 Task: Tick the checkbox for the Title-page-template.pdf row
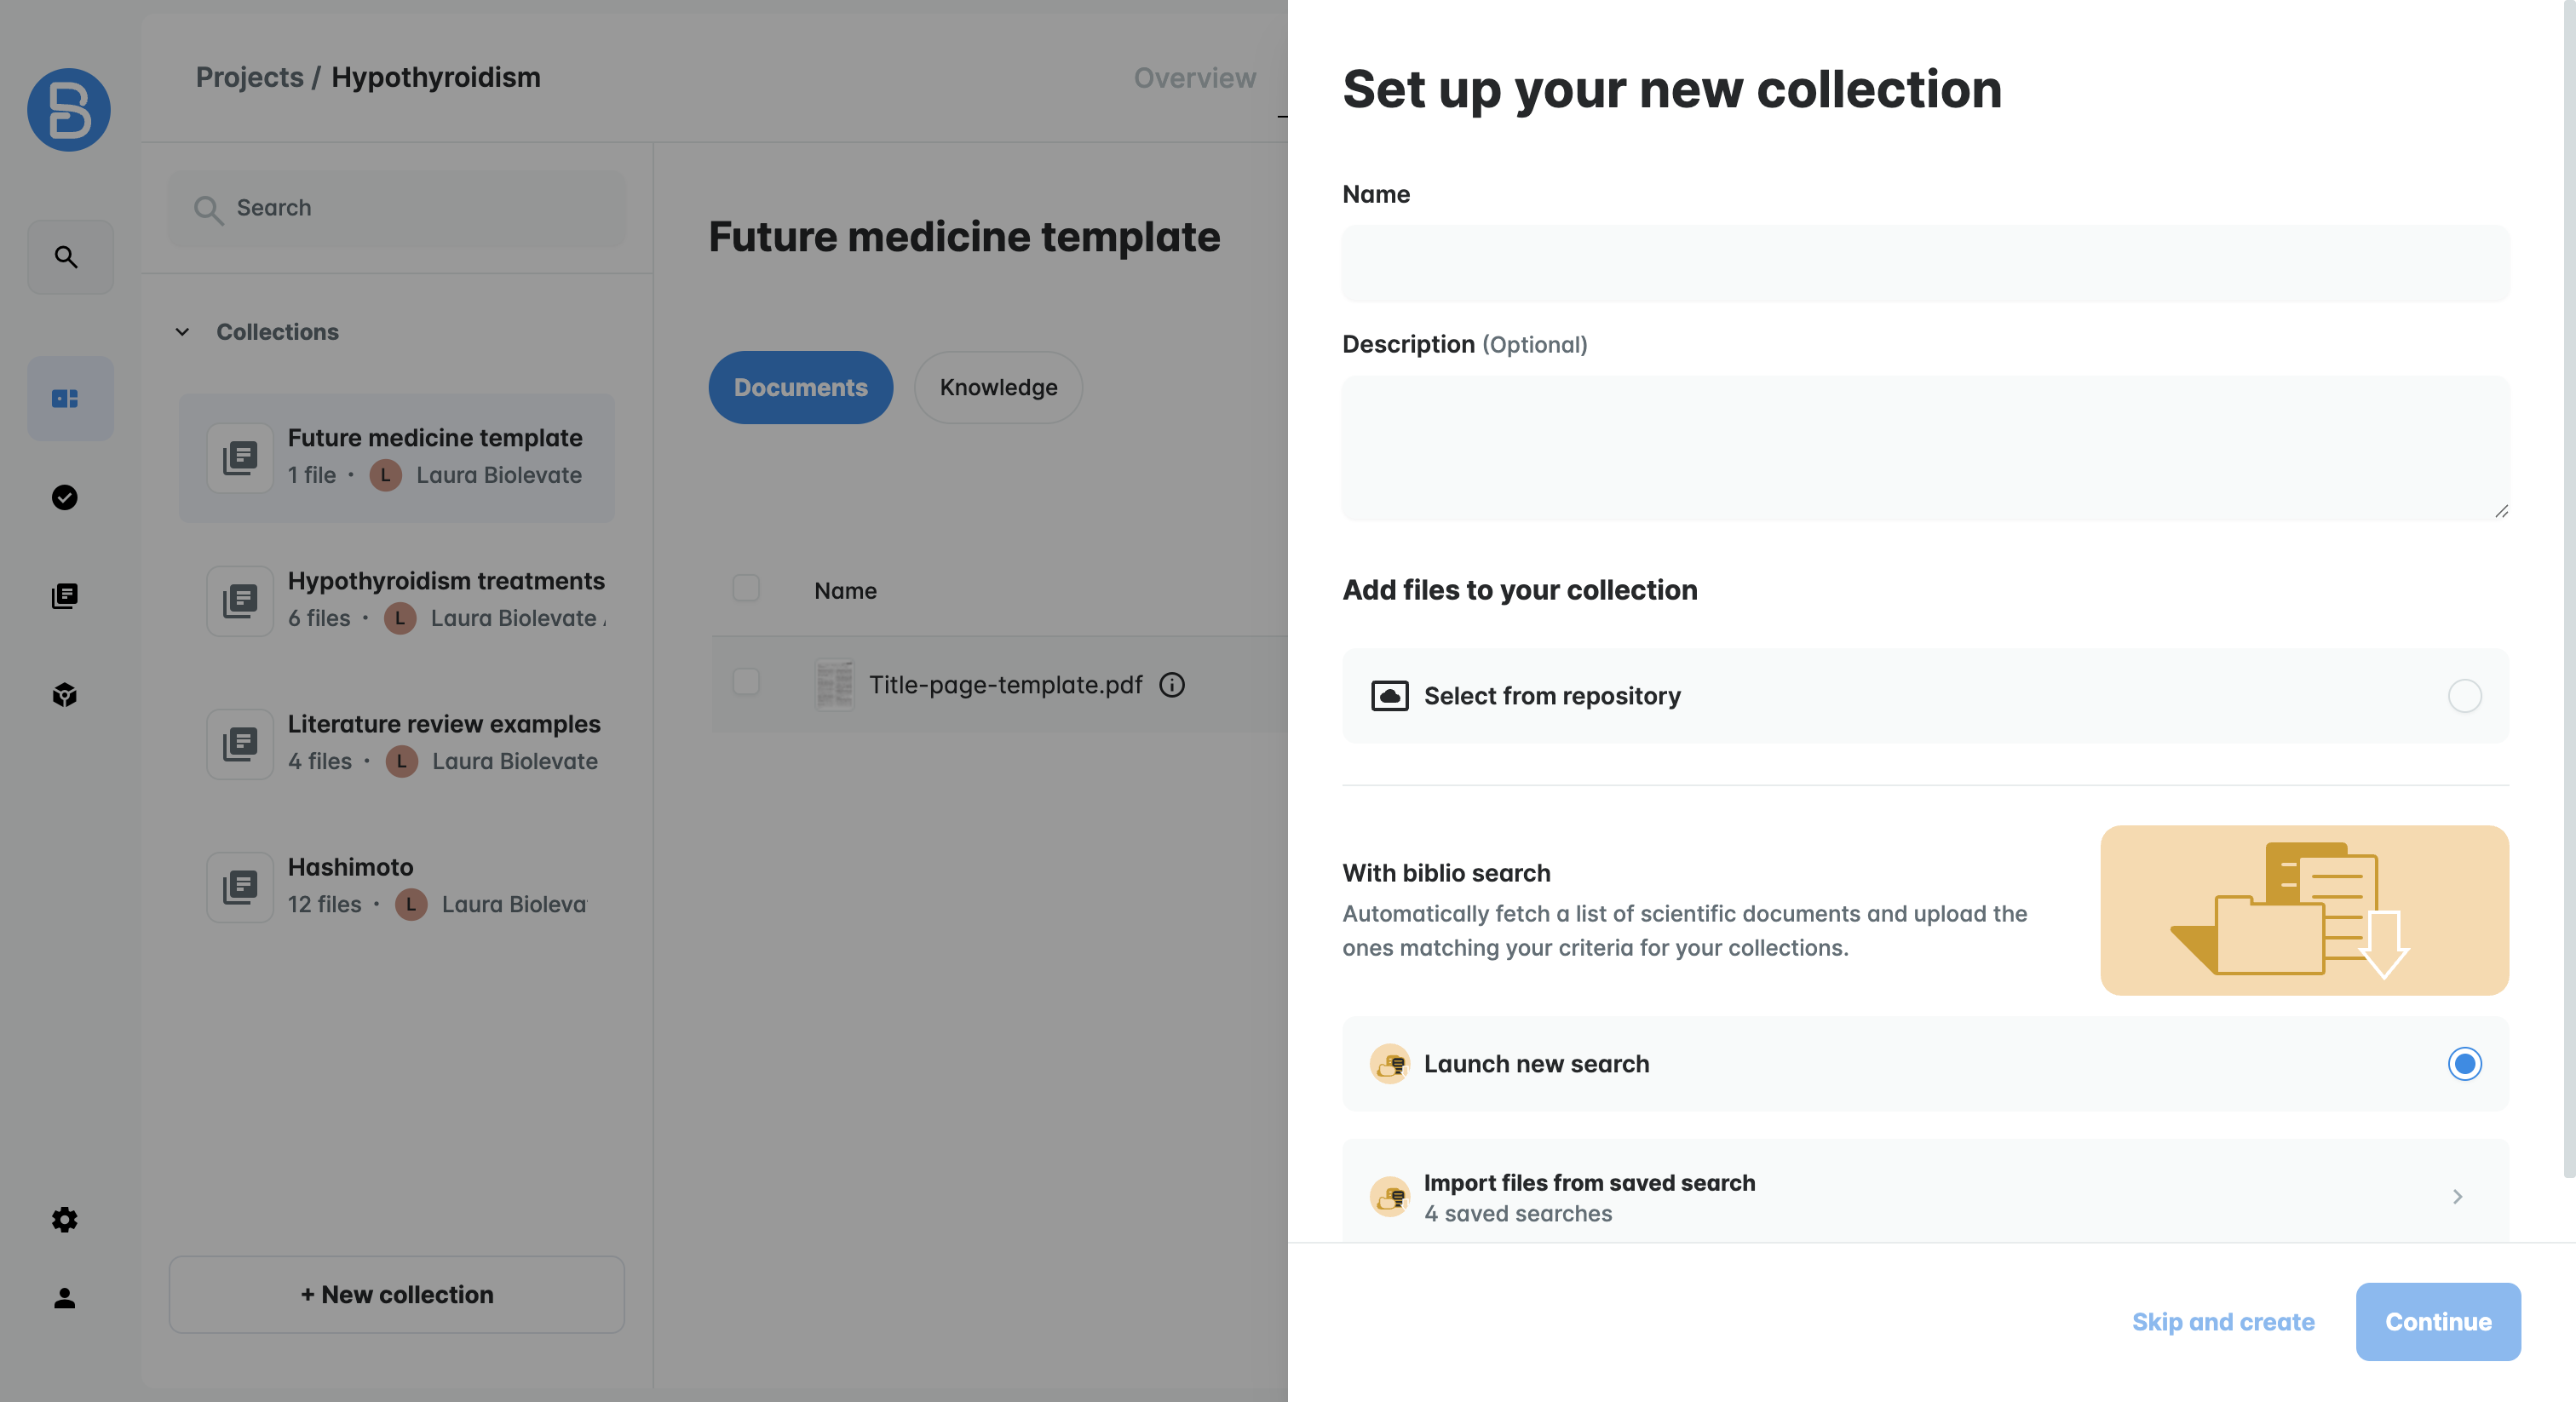pyautogui.click(x=746, y=682)
